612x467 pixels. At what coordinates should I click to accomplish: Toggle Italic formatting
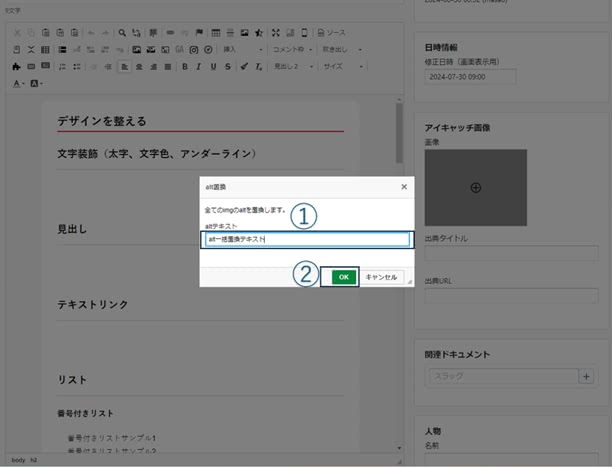coord(199,67)
